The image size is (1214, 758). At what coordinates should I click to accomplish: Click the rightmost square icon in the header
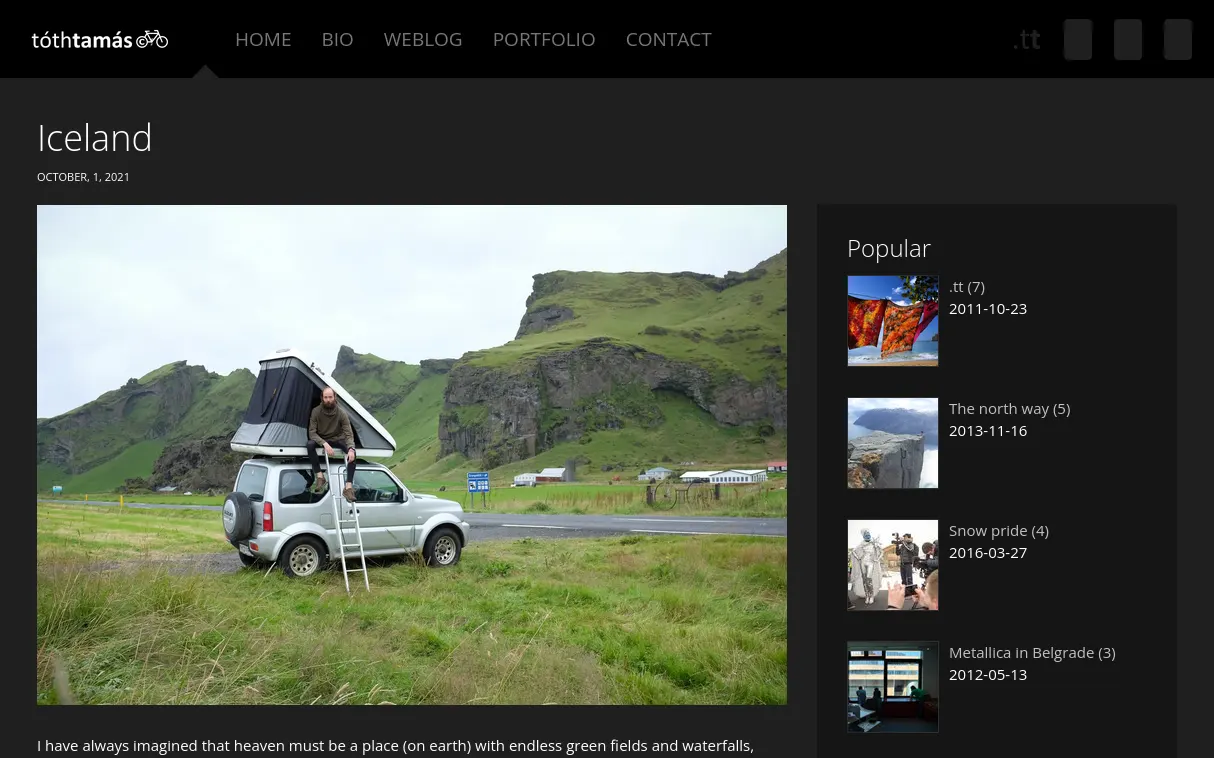[1177, 40]
